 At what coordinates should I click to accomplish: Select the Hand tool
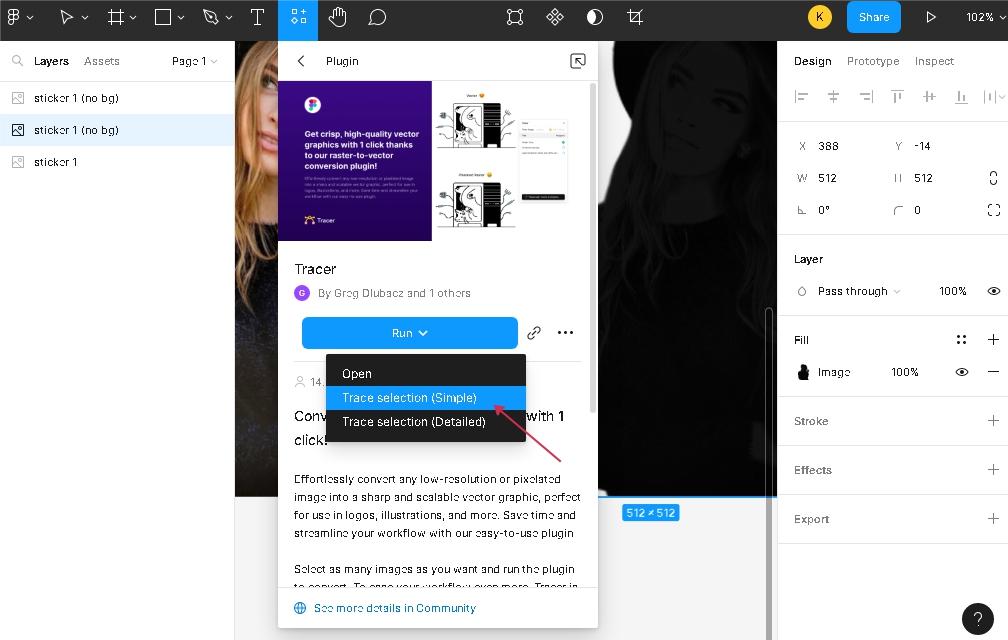[x=338, y=17]
